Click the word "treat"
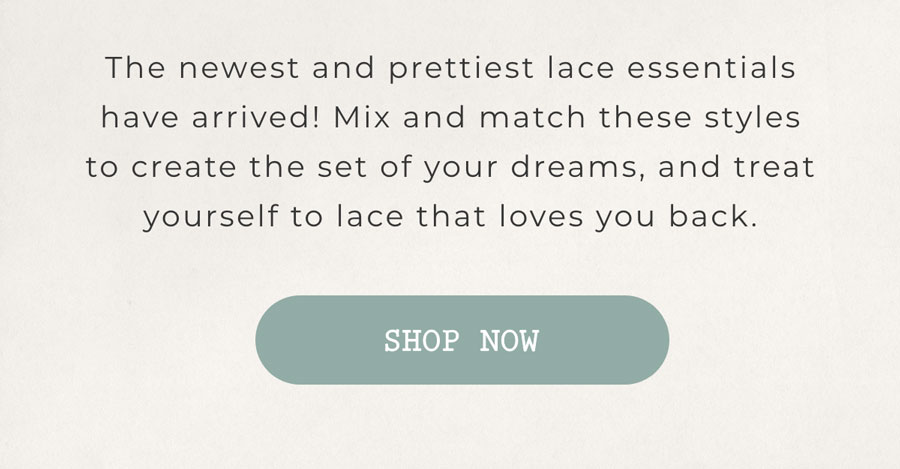The height and width of the screenshot is (469, 900). coord(774,168)
